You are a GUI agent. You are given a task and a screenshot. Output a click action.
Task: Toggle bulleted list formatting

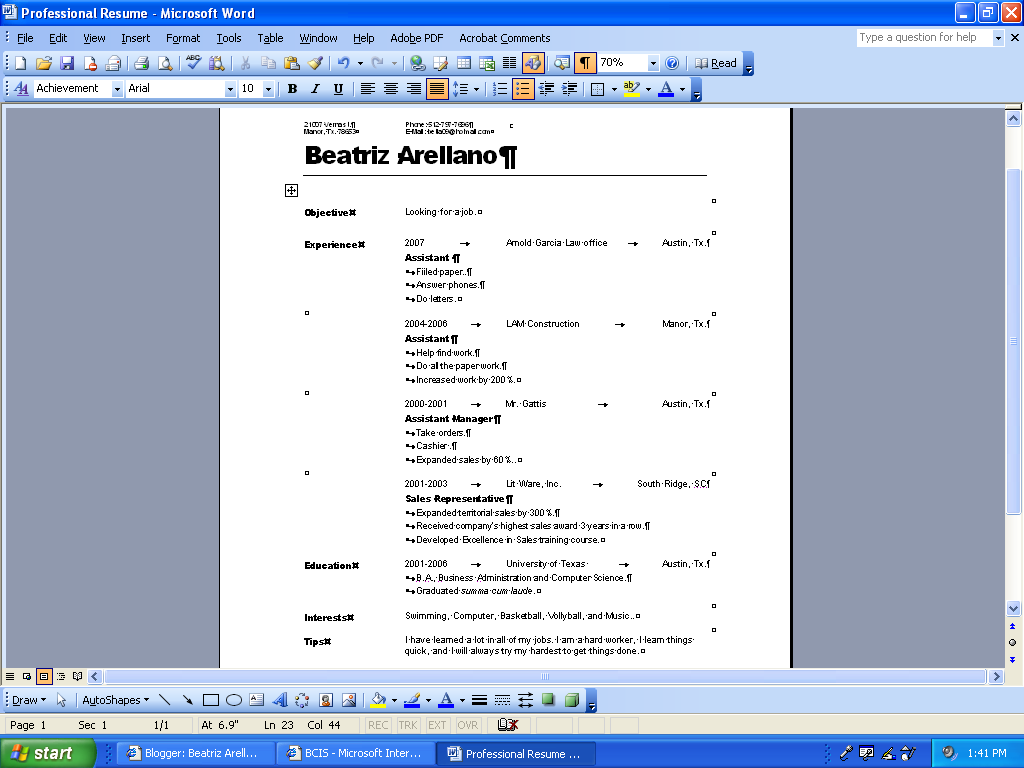523,89
